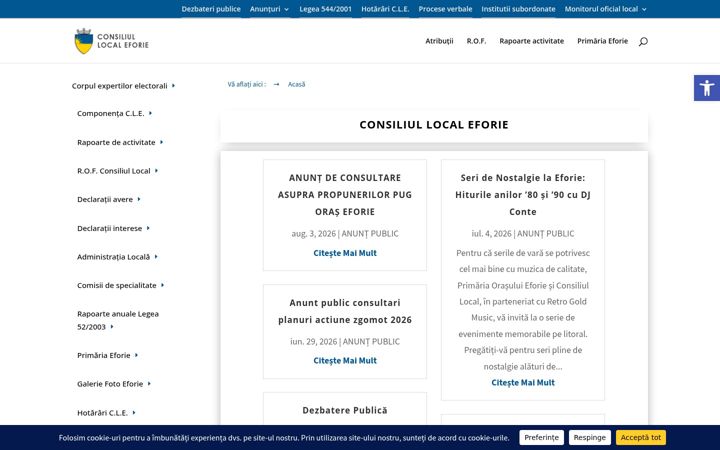The width and height of the screenshot is (720, 450).
Task: Open the accessibility tools widget
Action: coord(707,88)
